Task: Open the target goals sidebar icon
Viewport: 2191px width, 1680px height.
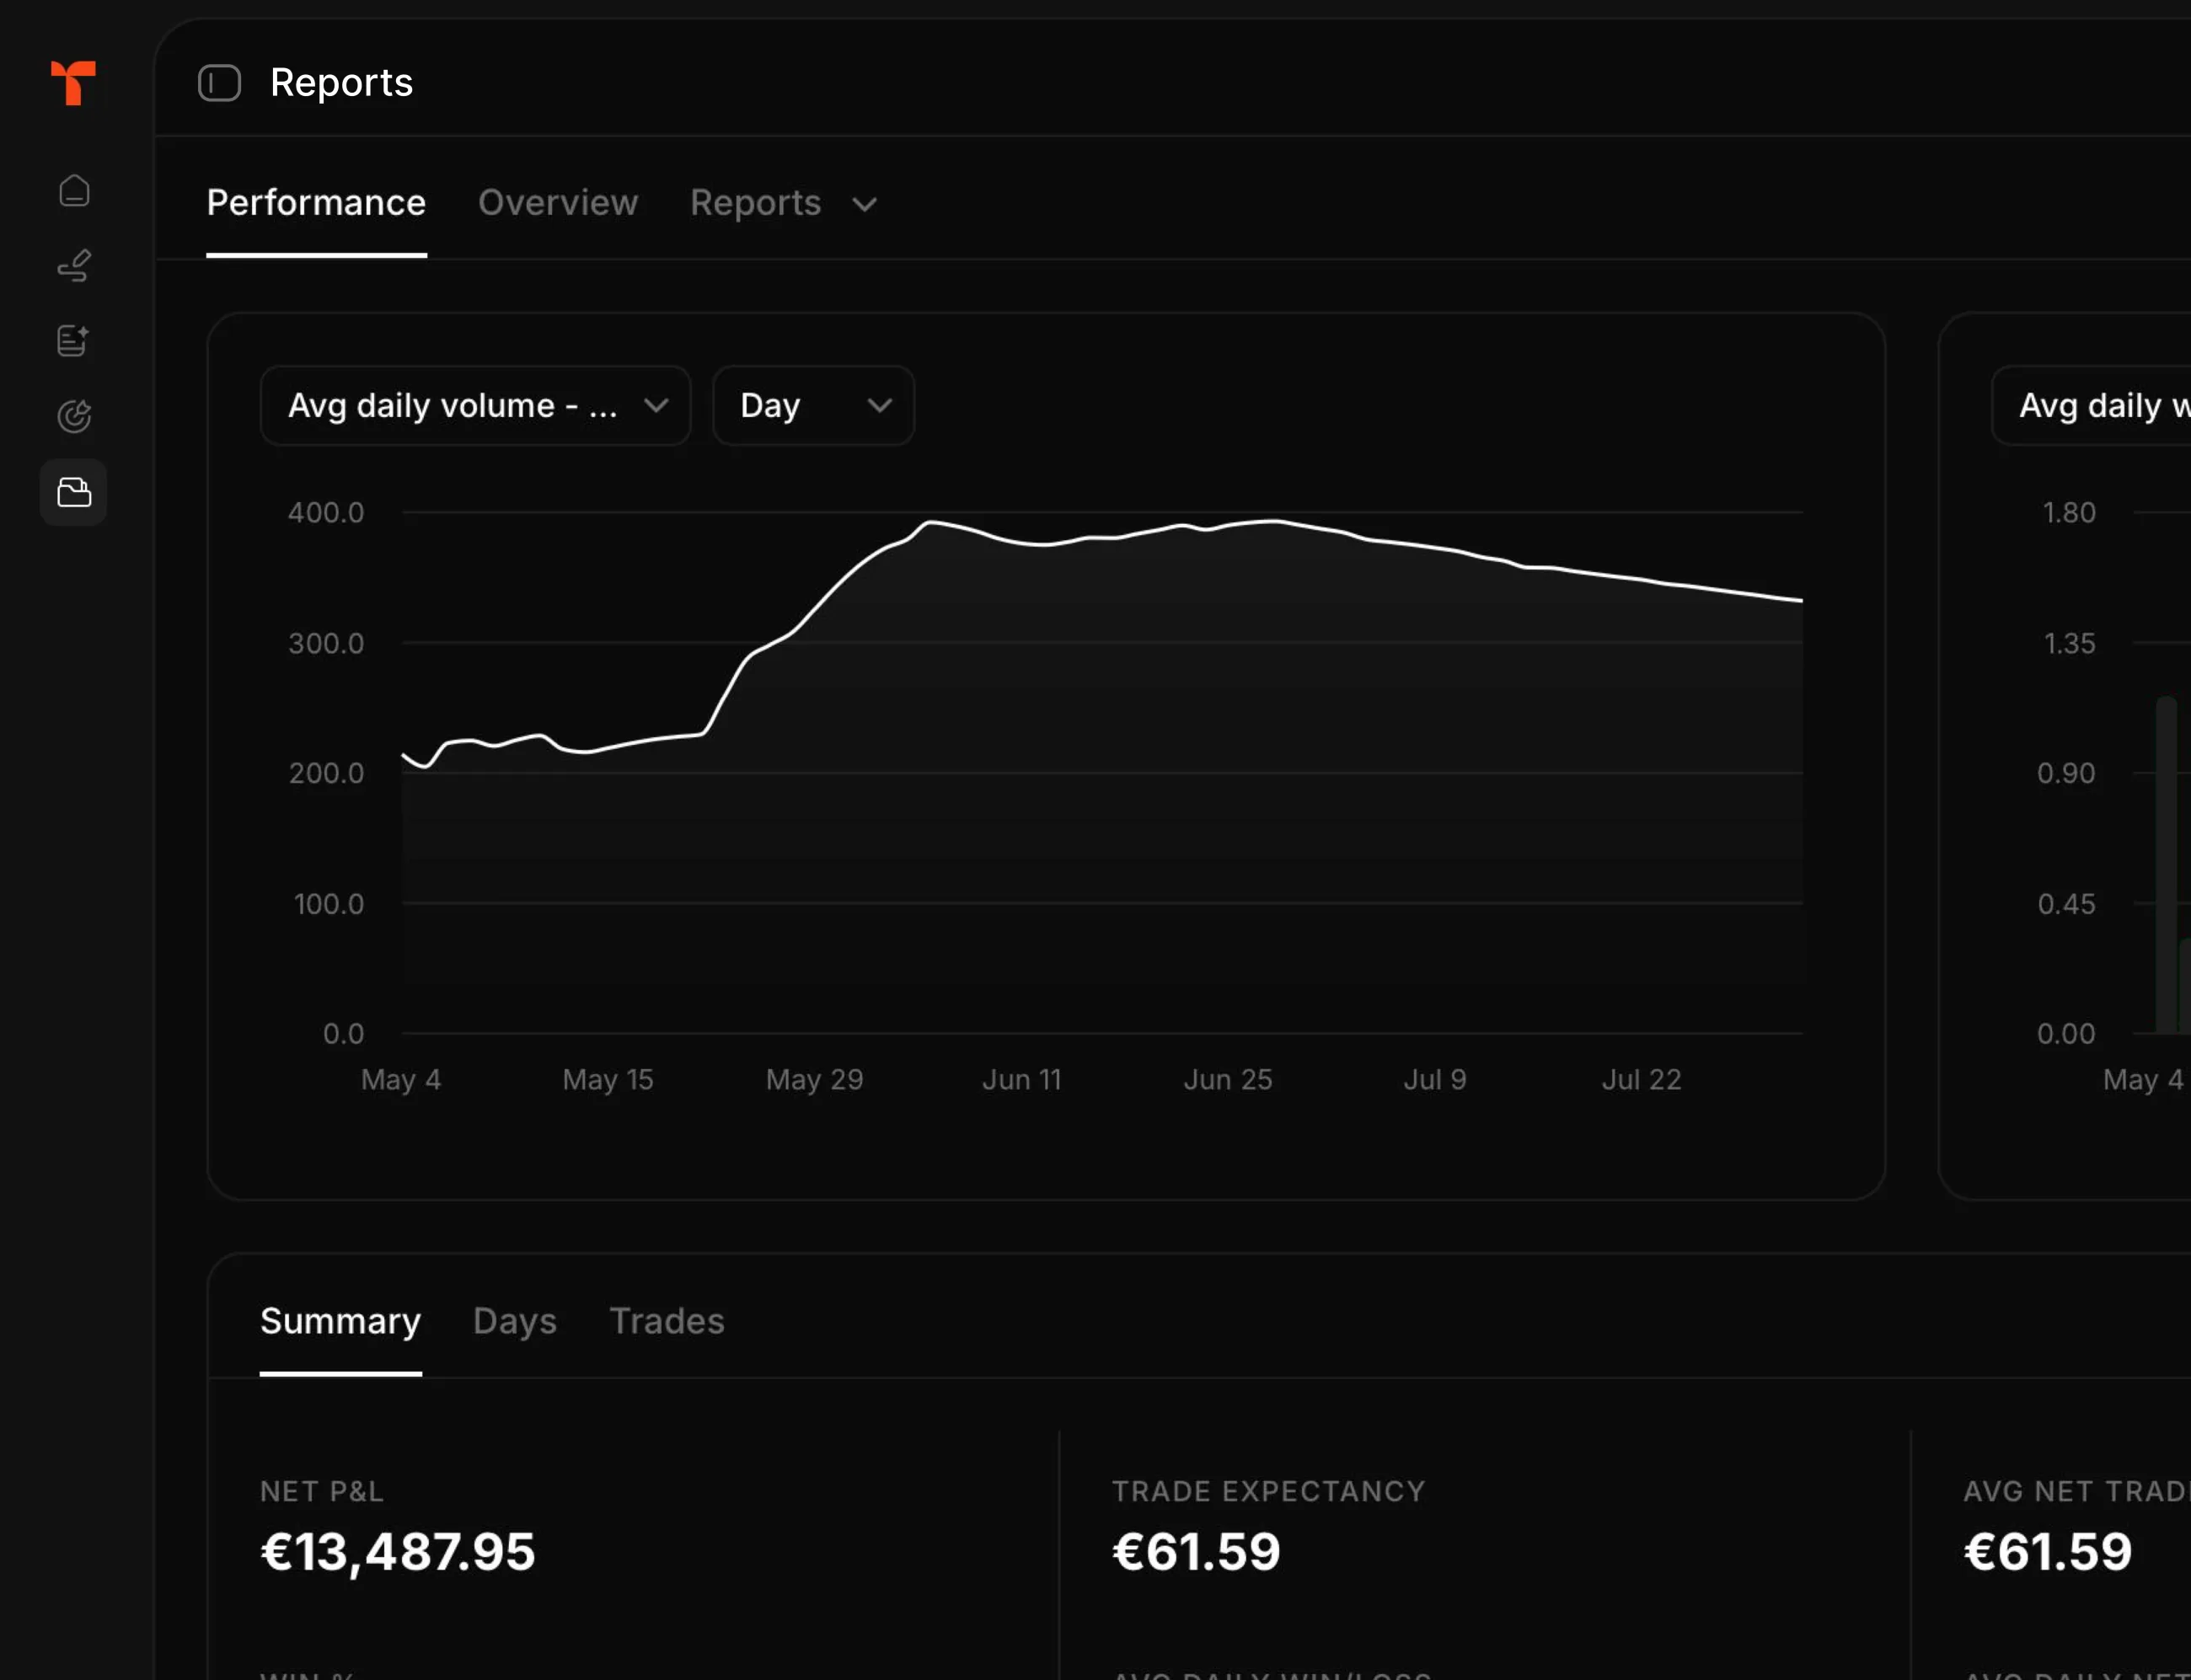Action: [x=74, y=416]
